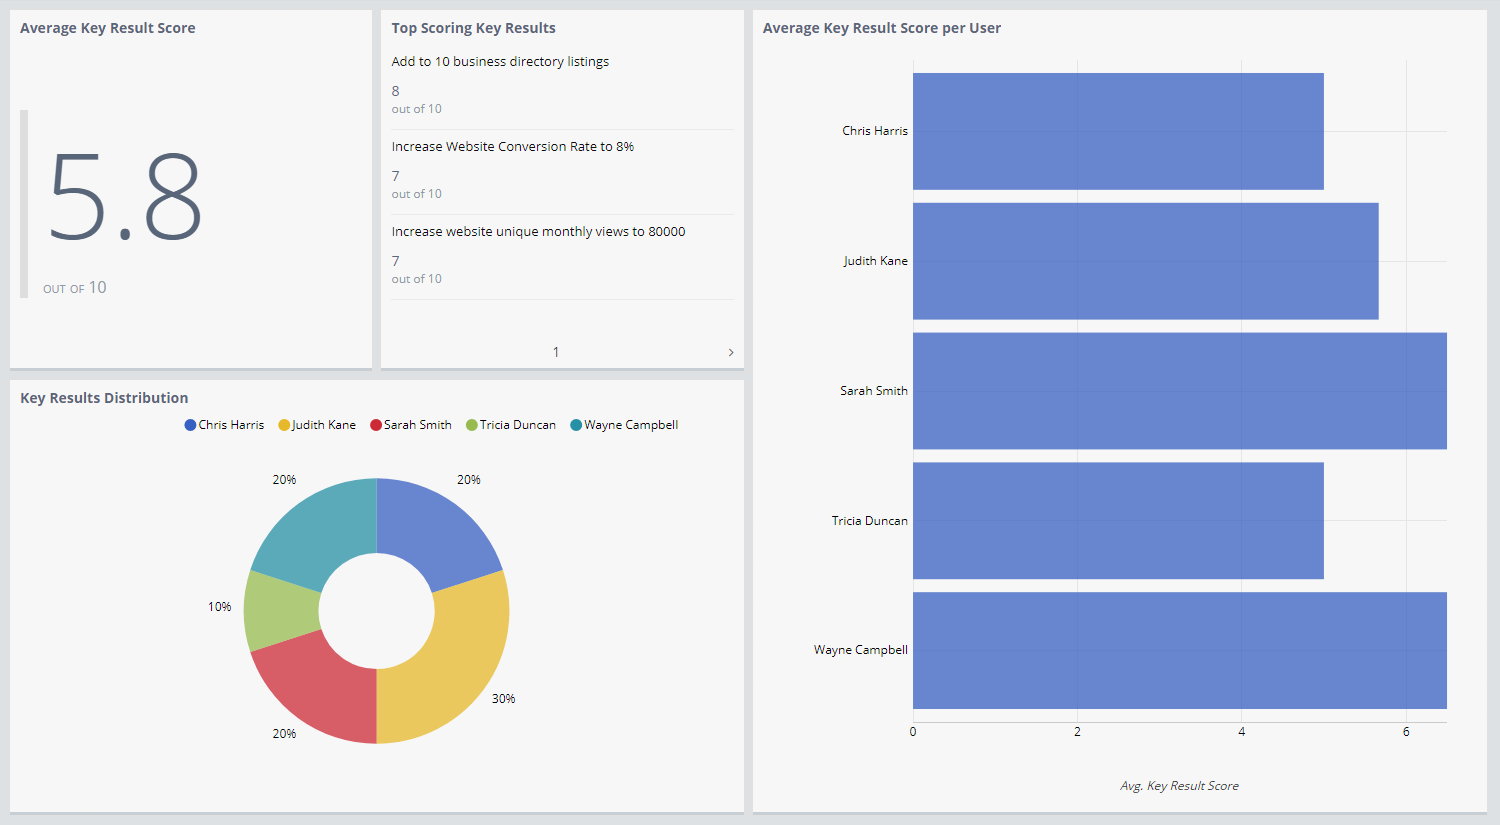Click Wayne Campbell bar in chart
This screenshot has width=1500, height=825.
pos(1179,650)
